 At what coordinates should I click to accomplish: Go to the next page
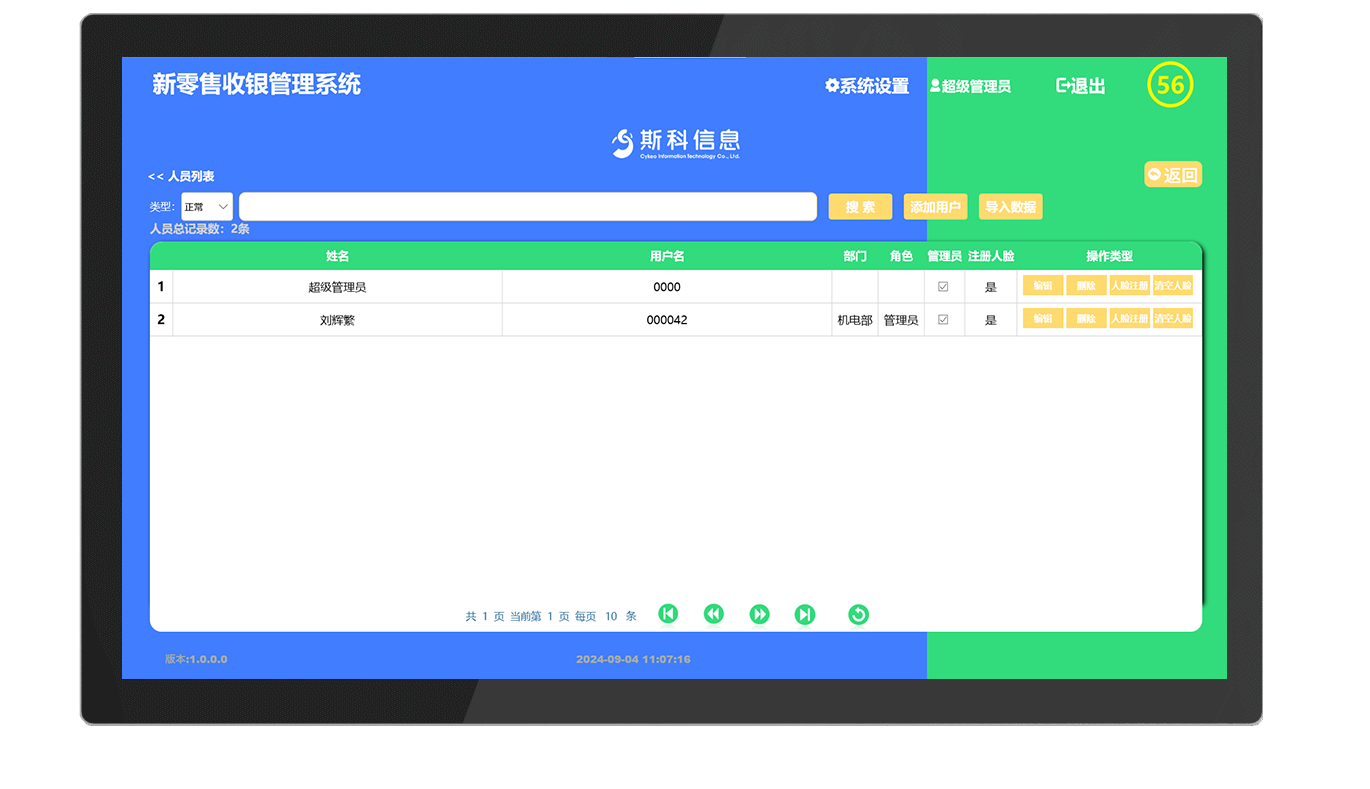760,614
